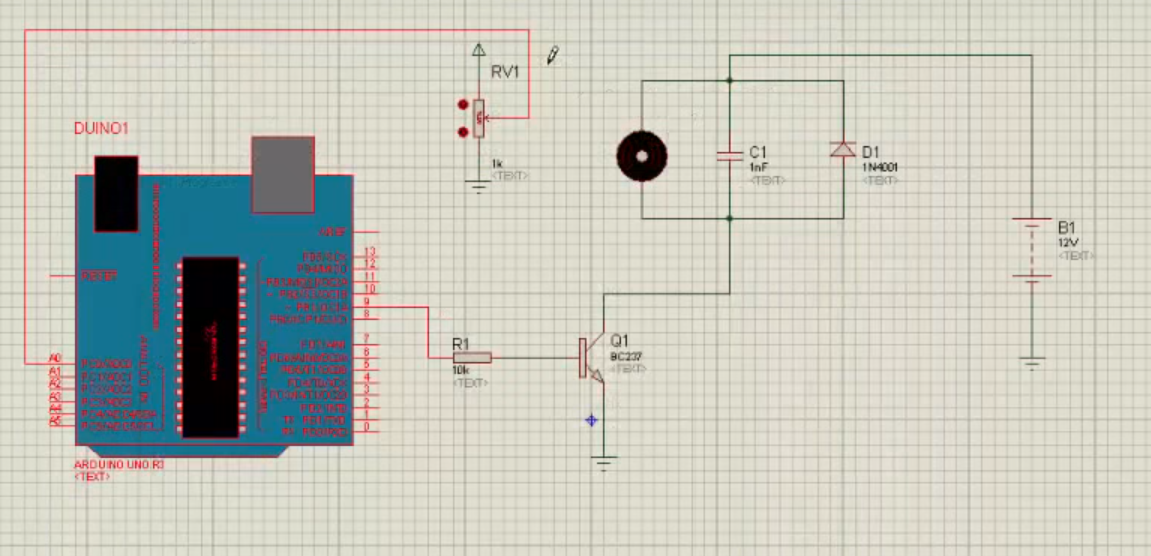1151x556 pixels.
Task: Click the D1 label
Action: point(871,152)
